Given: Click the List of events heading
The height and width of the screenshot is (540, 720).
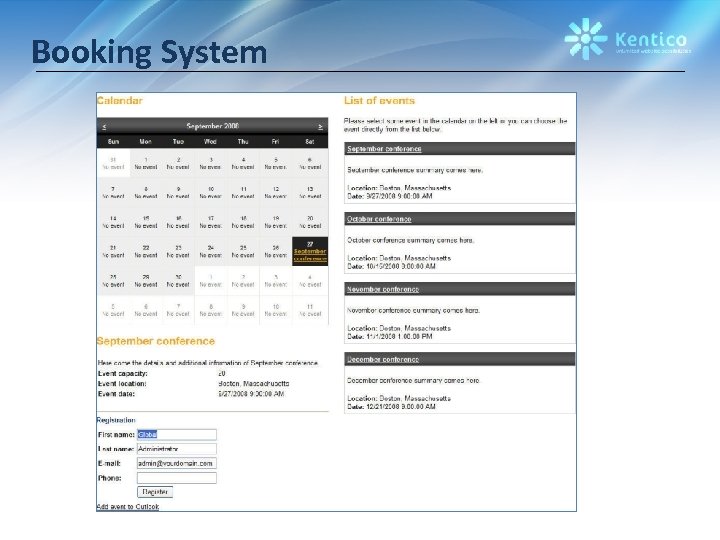Looking at the screenshot, I should [379, 101].
